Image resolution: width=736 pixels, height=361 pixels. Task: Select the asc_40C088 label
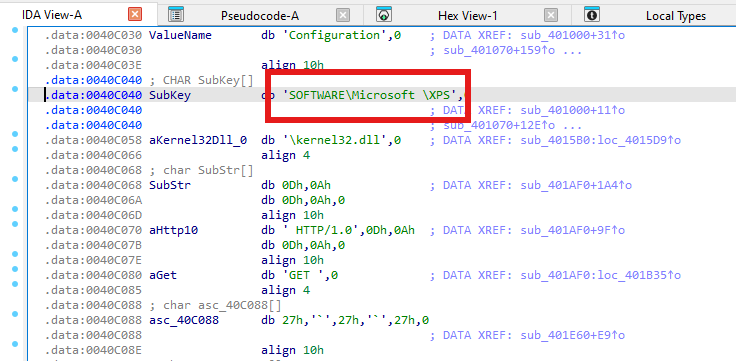point(184,321)
